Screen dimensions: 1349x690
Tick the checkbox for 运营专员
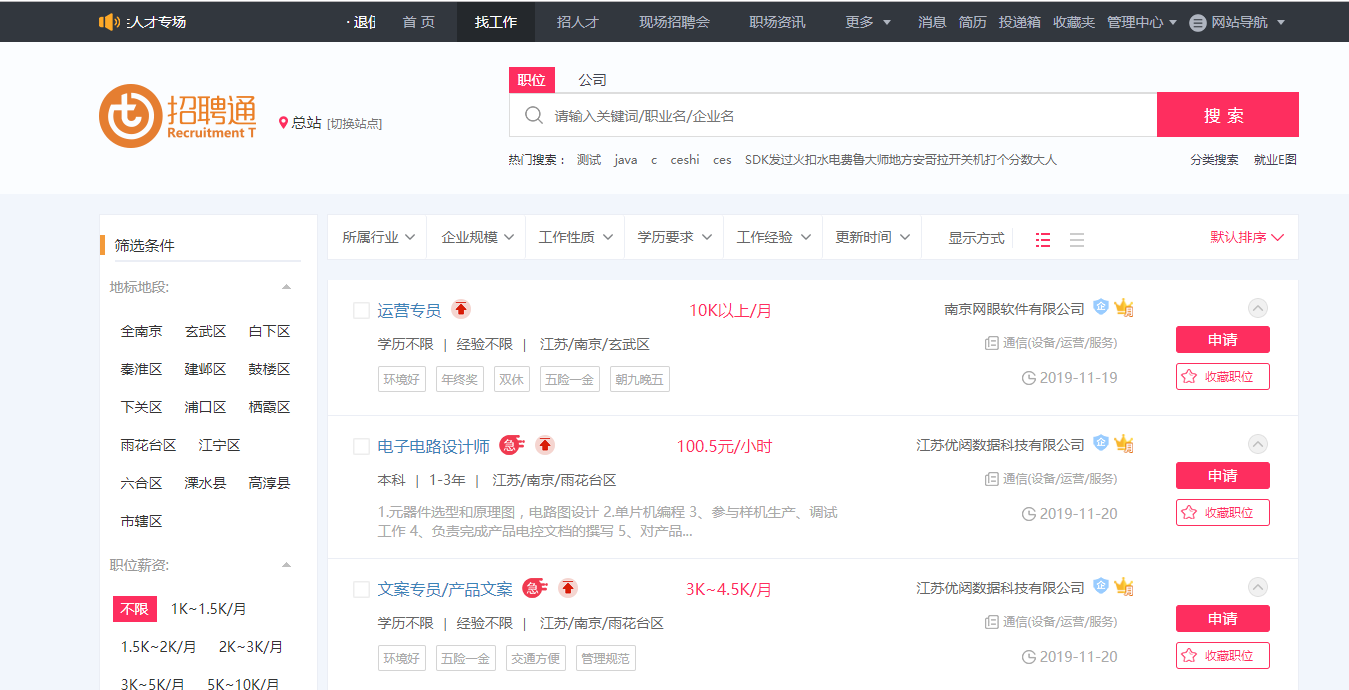coord(362,310)
